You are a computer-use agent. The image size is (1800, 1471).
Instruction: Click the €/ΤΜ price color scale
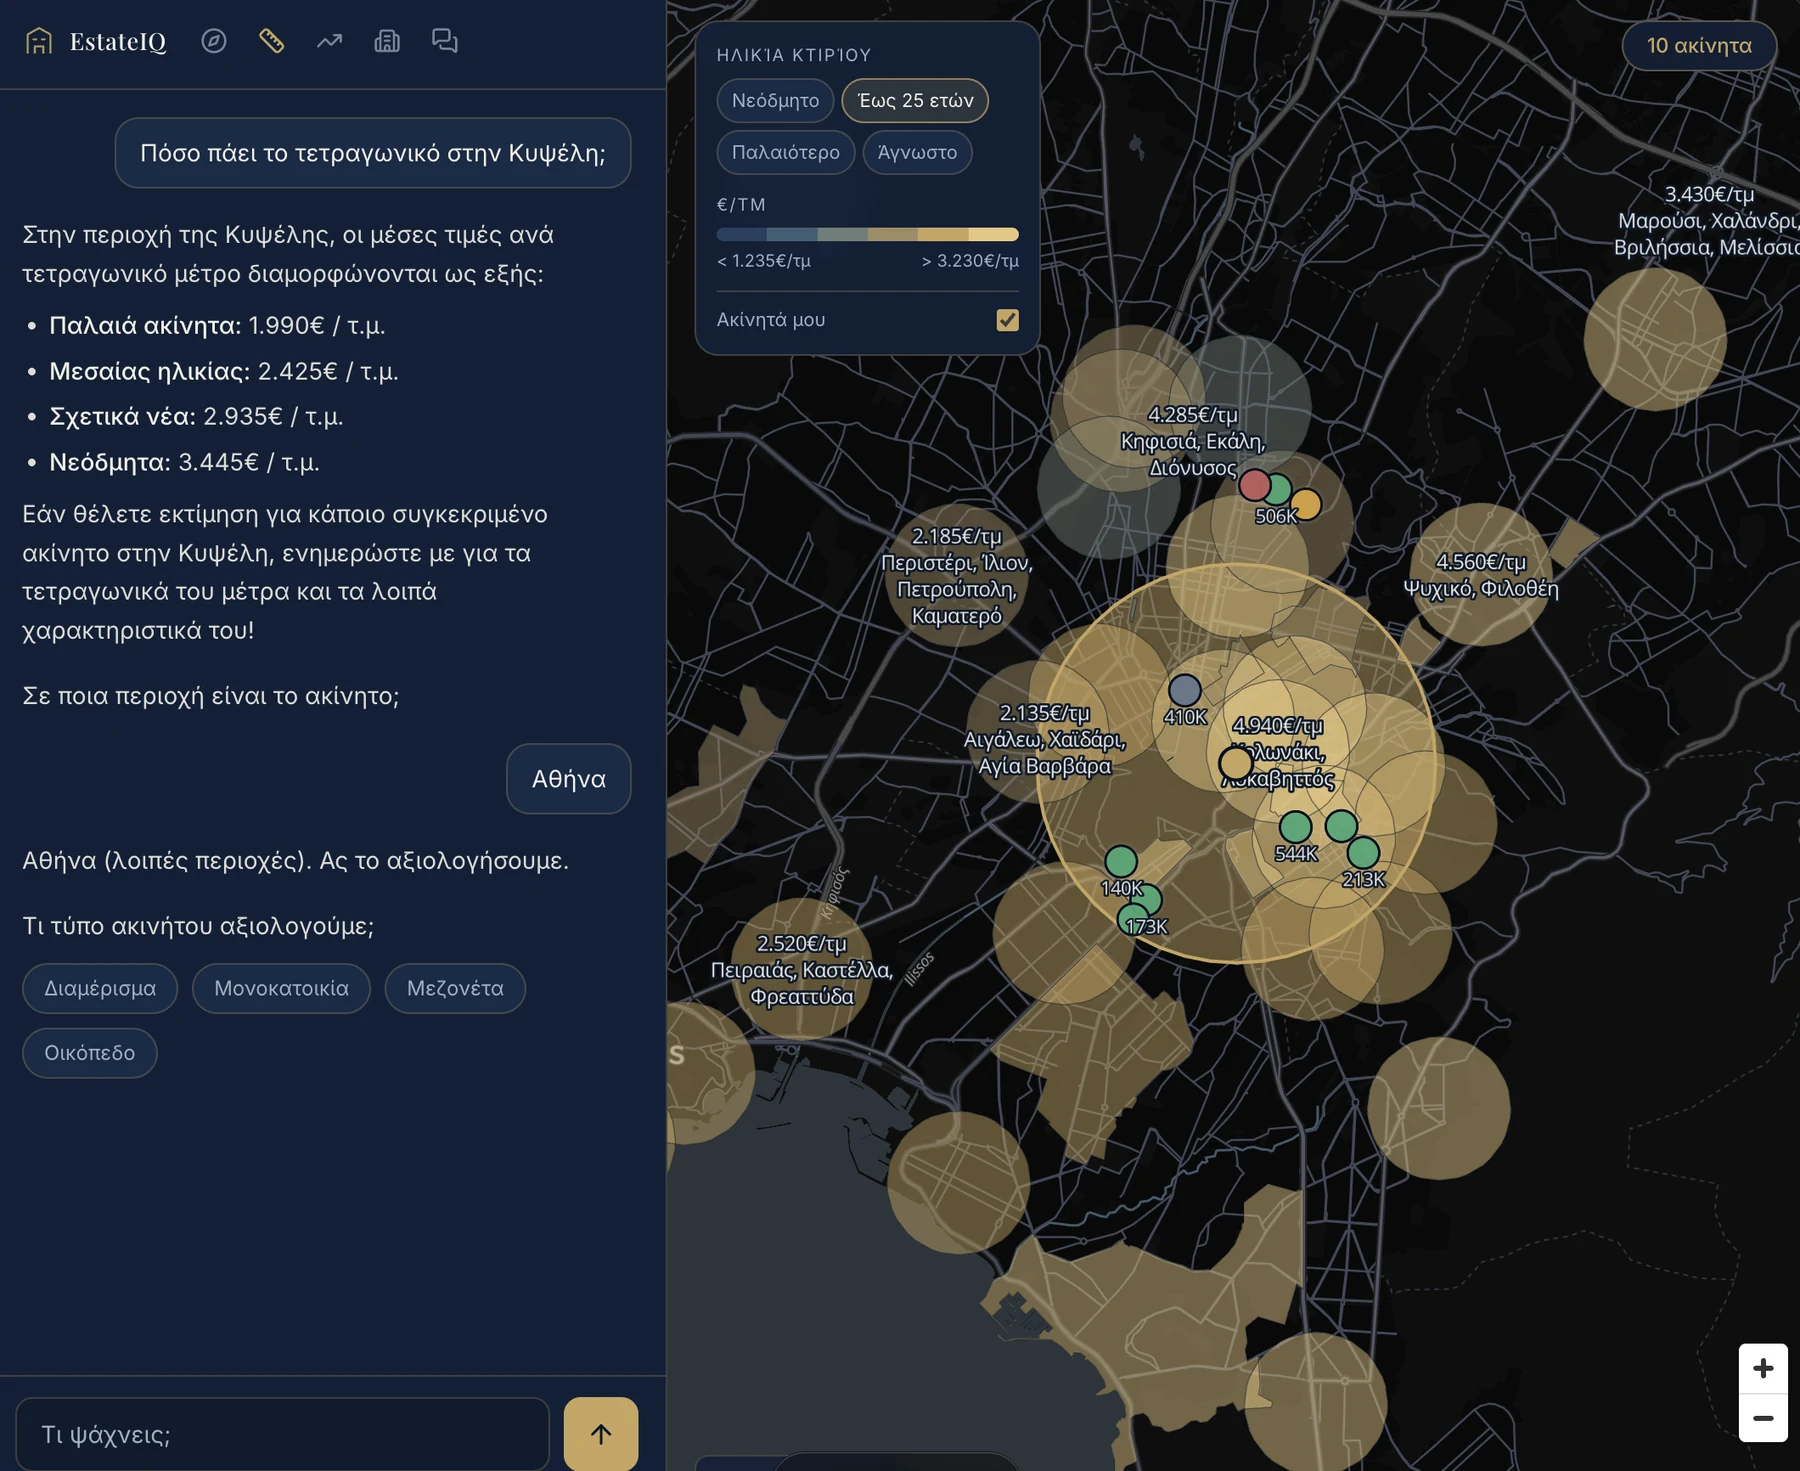pos(868,234)
